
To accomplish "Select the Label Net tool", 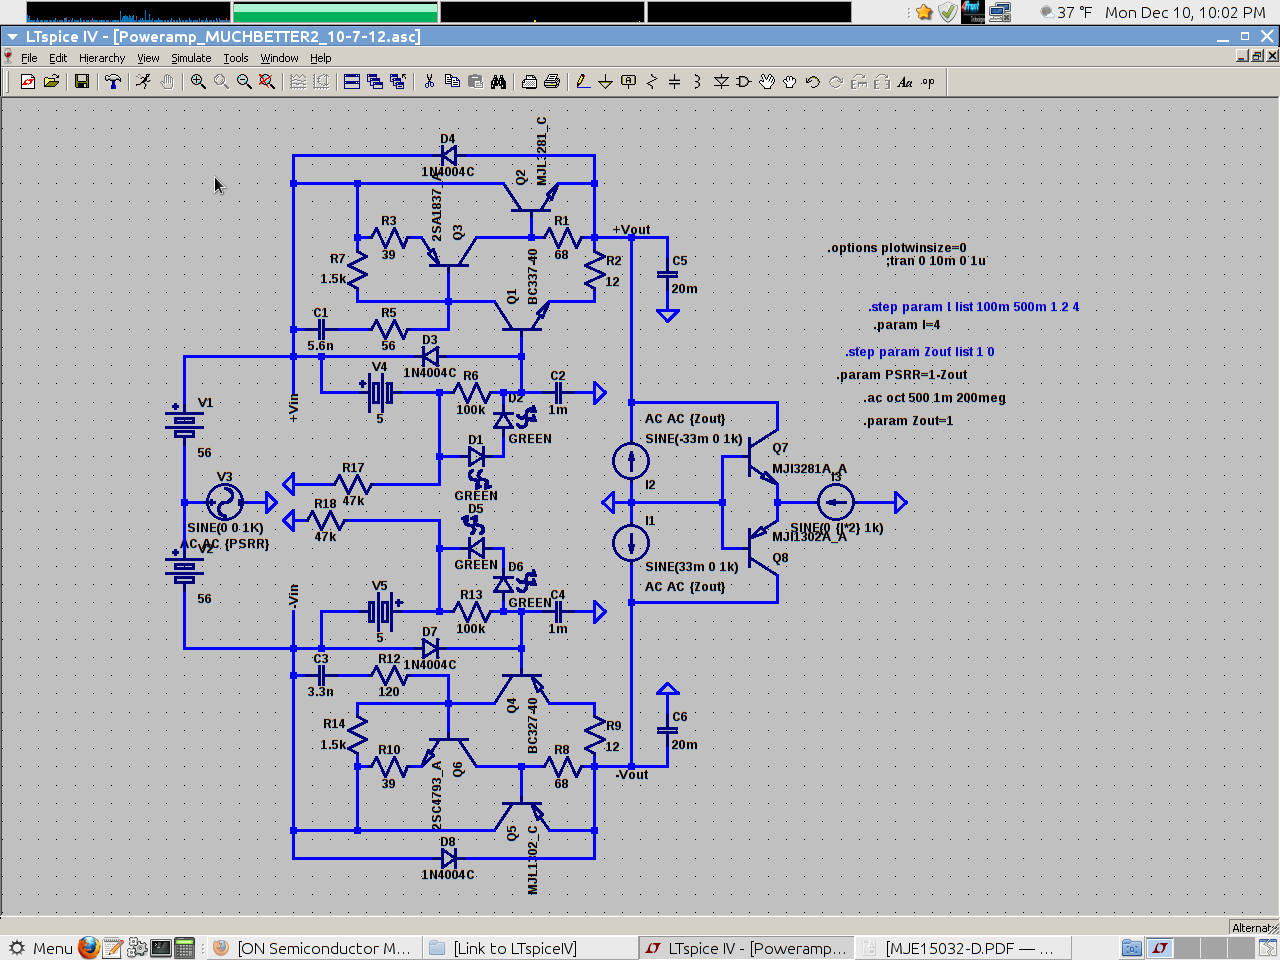I will (x=628, y=82).
